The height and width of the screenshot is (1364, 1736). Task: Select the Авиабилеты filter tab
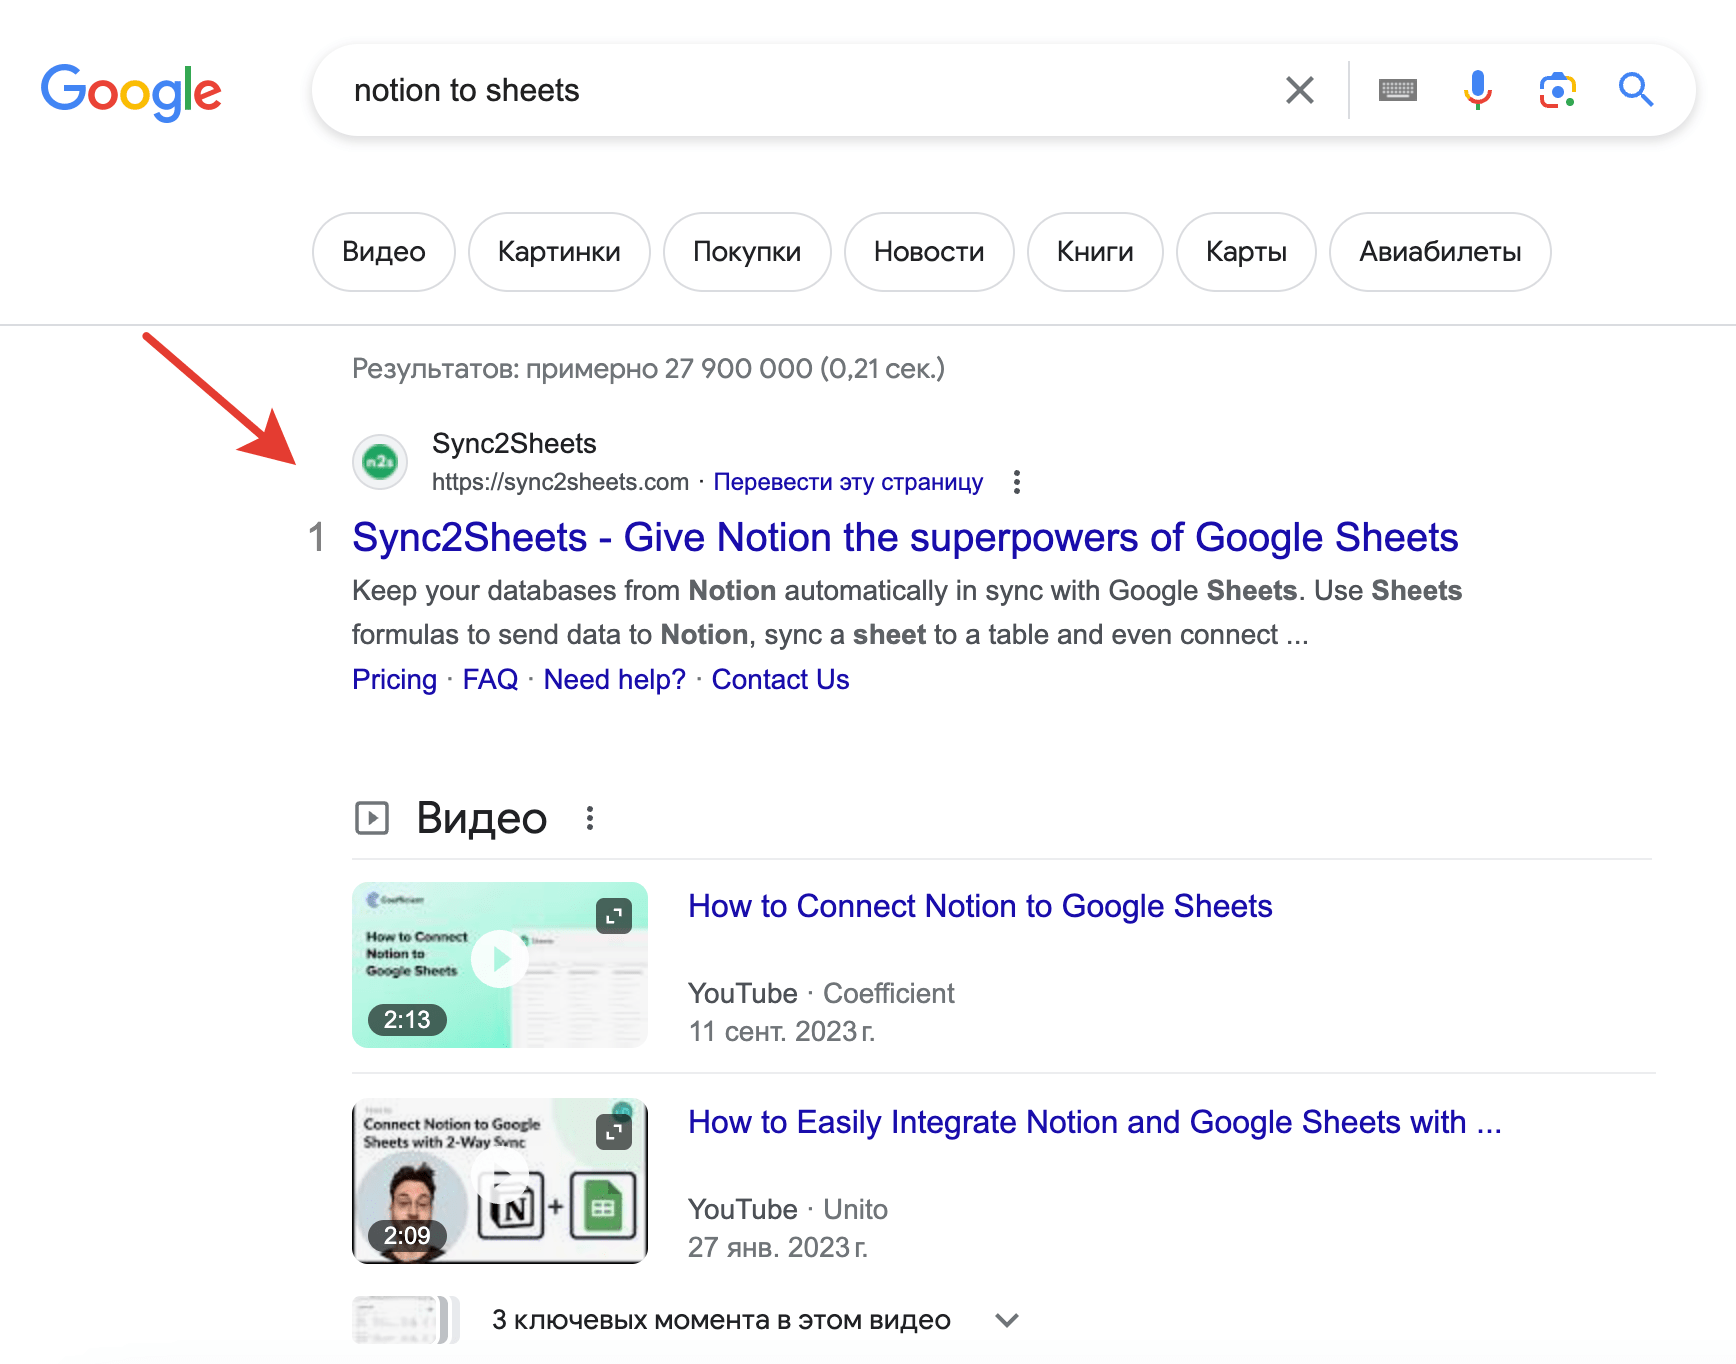coord(1439,252)
